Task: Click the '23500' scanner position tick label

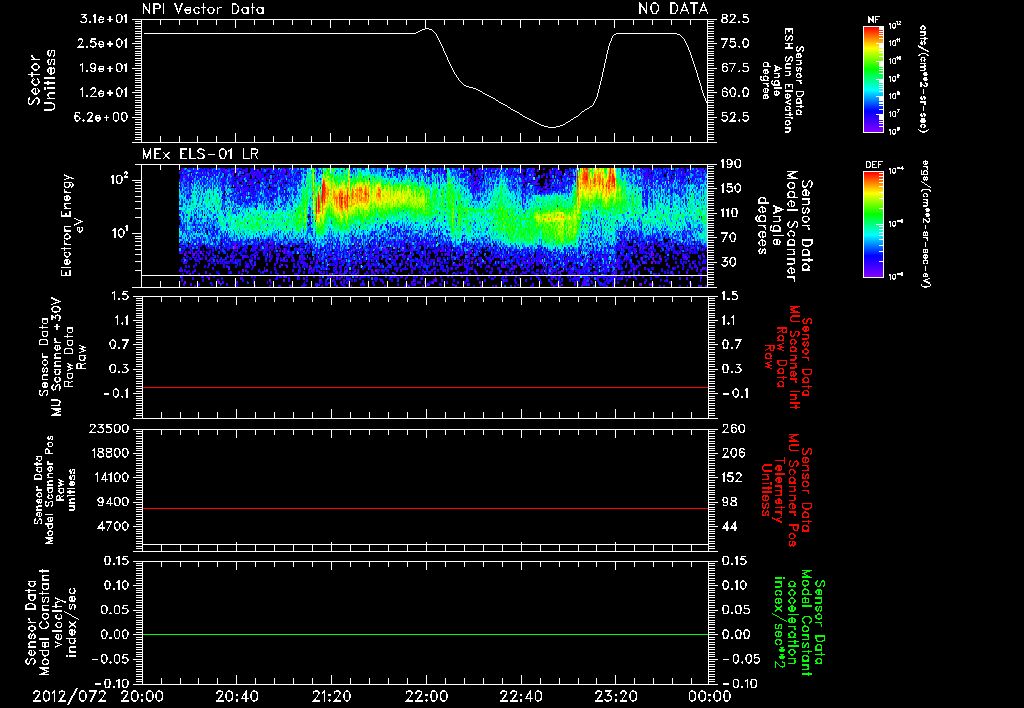Action: (110, 429)
